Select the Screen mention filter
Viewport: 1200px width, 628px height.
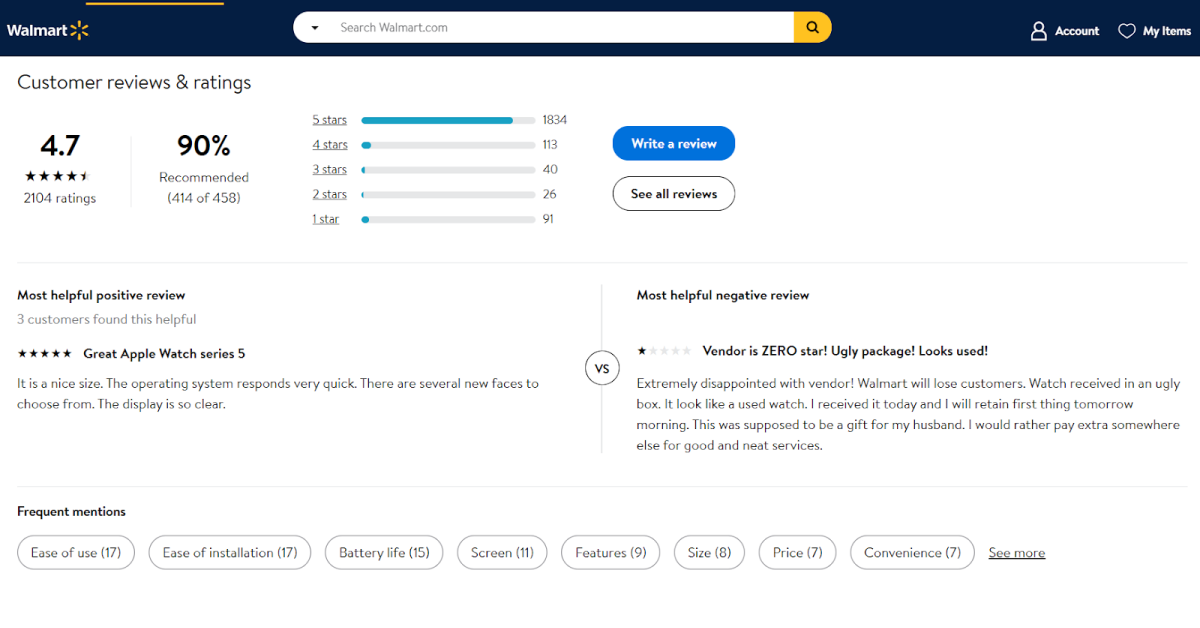(x=501, y=552)
